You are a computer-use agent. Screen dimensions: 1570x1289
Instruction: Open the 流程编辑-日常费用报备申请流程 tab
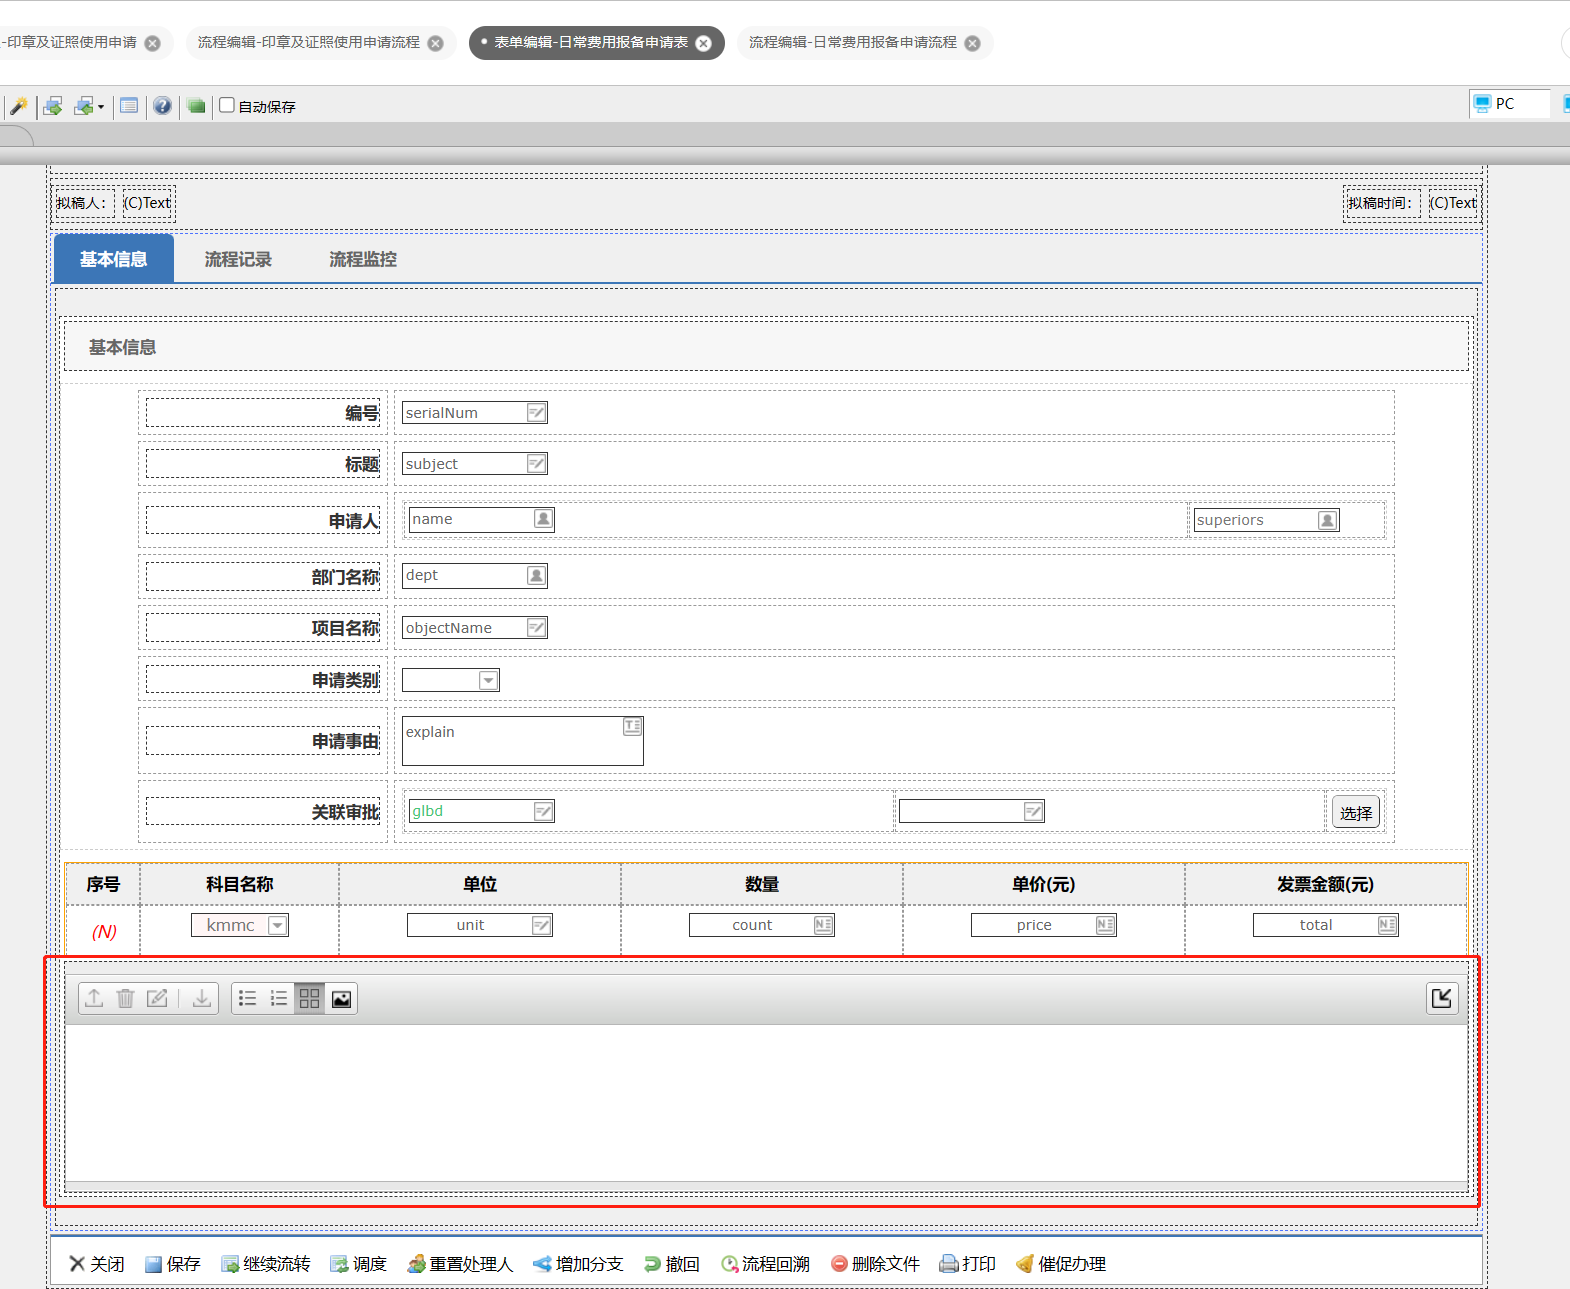(x=852, y=42)
